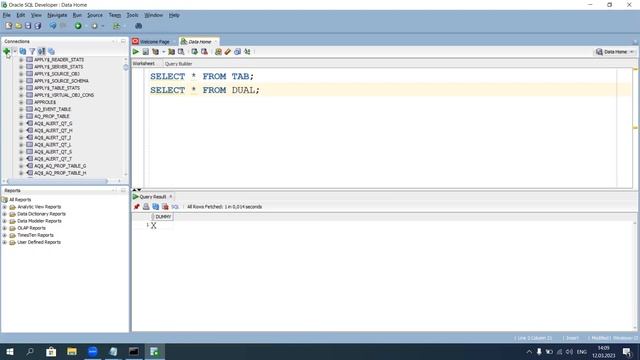Select the TimesTen Reports folder
Screen dimensions: 640x360
35,235
